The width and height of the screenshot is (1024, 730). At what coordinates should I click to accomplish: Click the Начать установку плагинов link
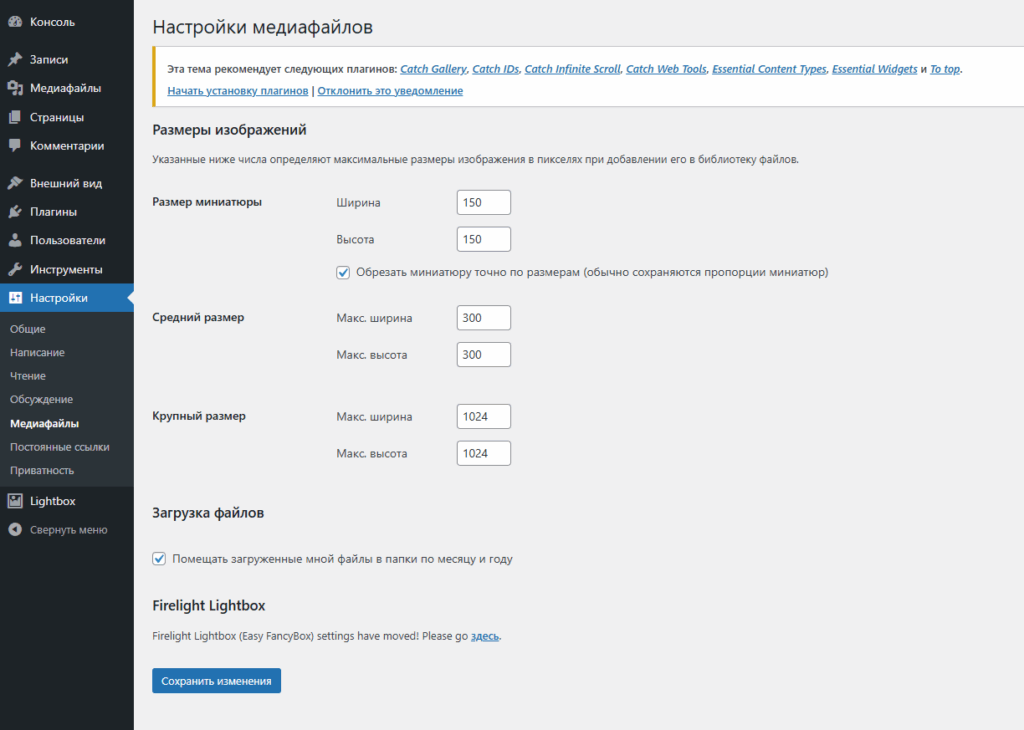[x=237, y=91]
